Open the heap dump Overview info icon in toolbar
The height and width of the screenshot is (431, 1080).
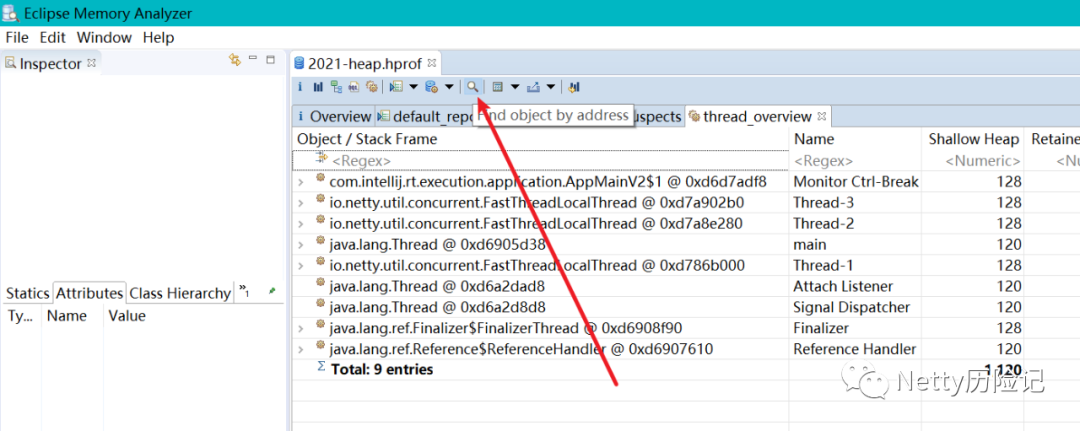(300, 87)
